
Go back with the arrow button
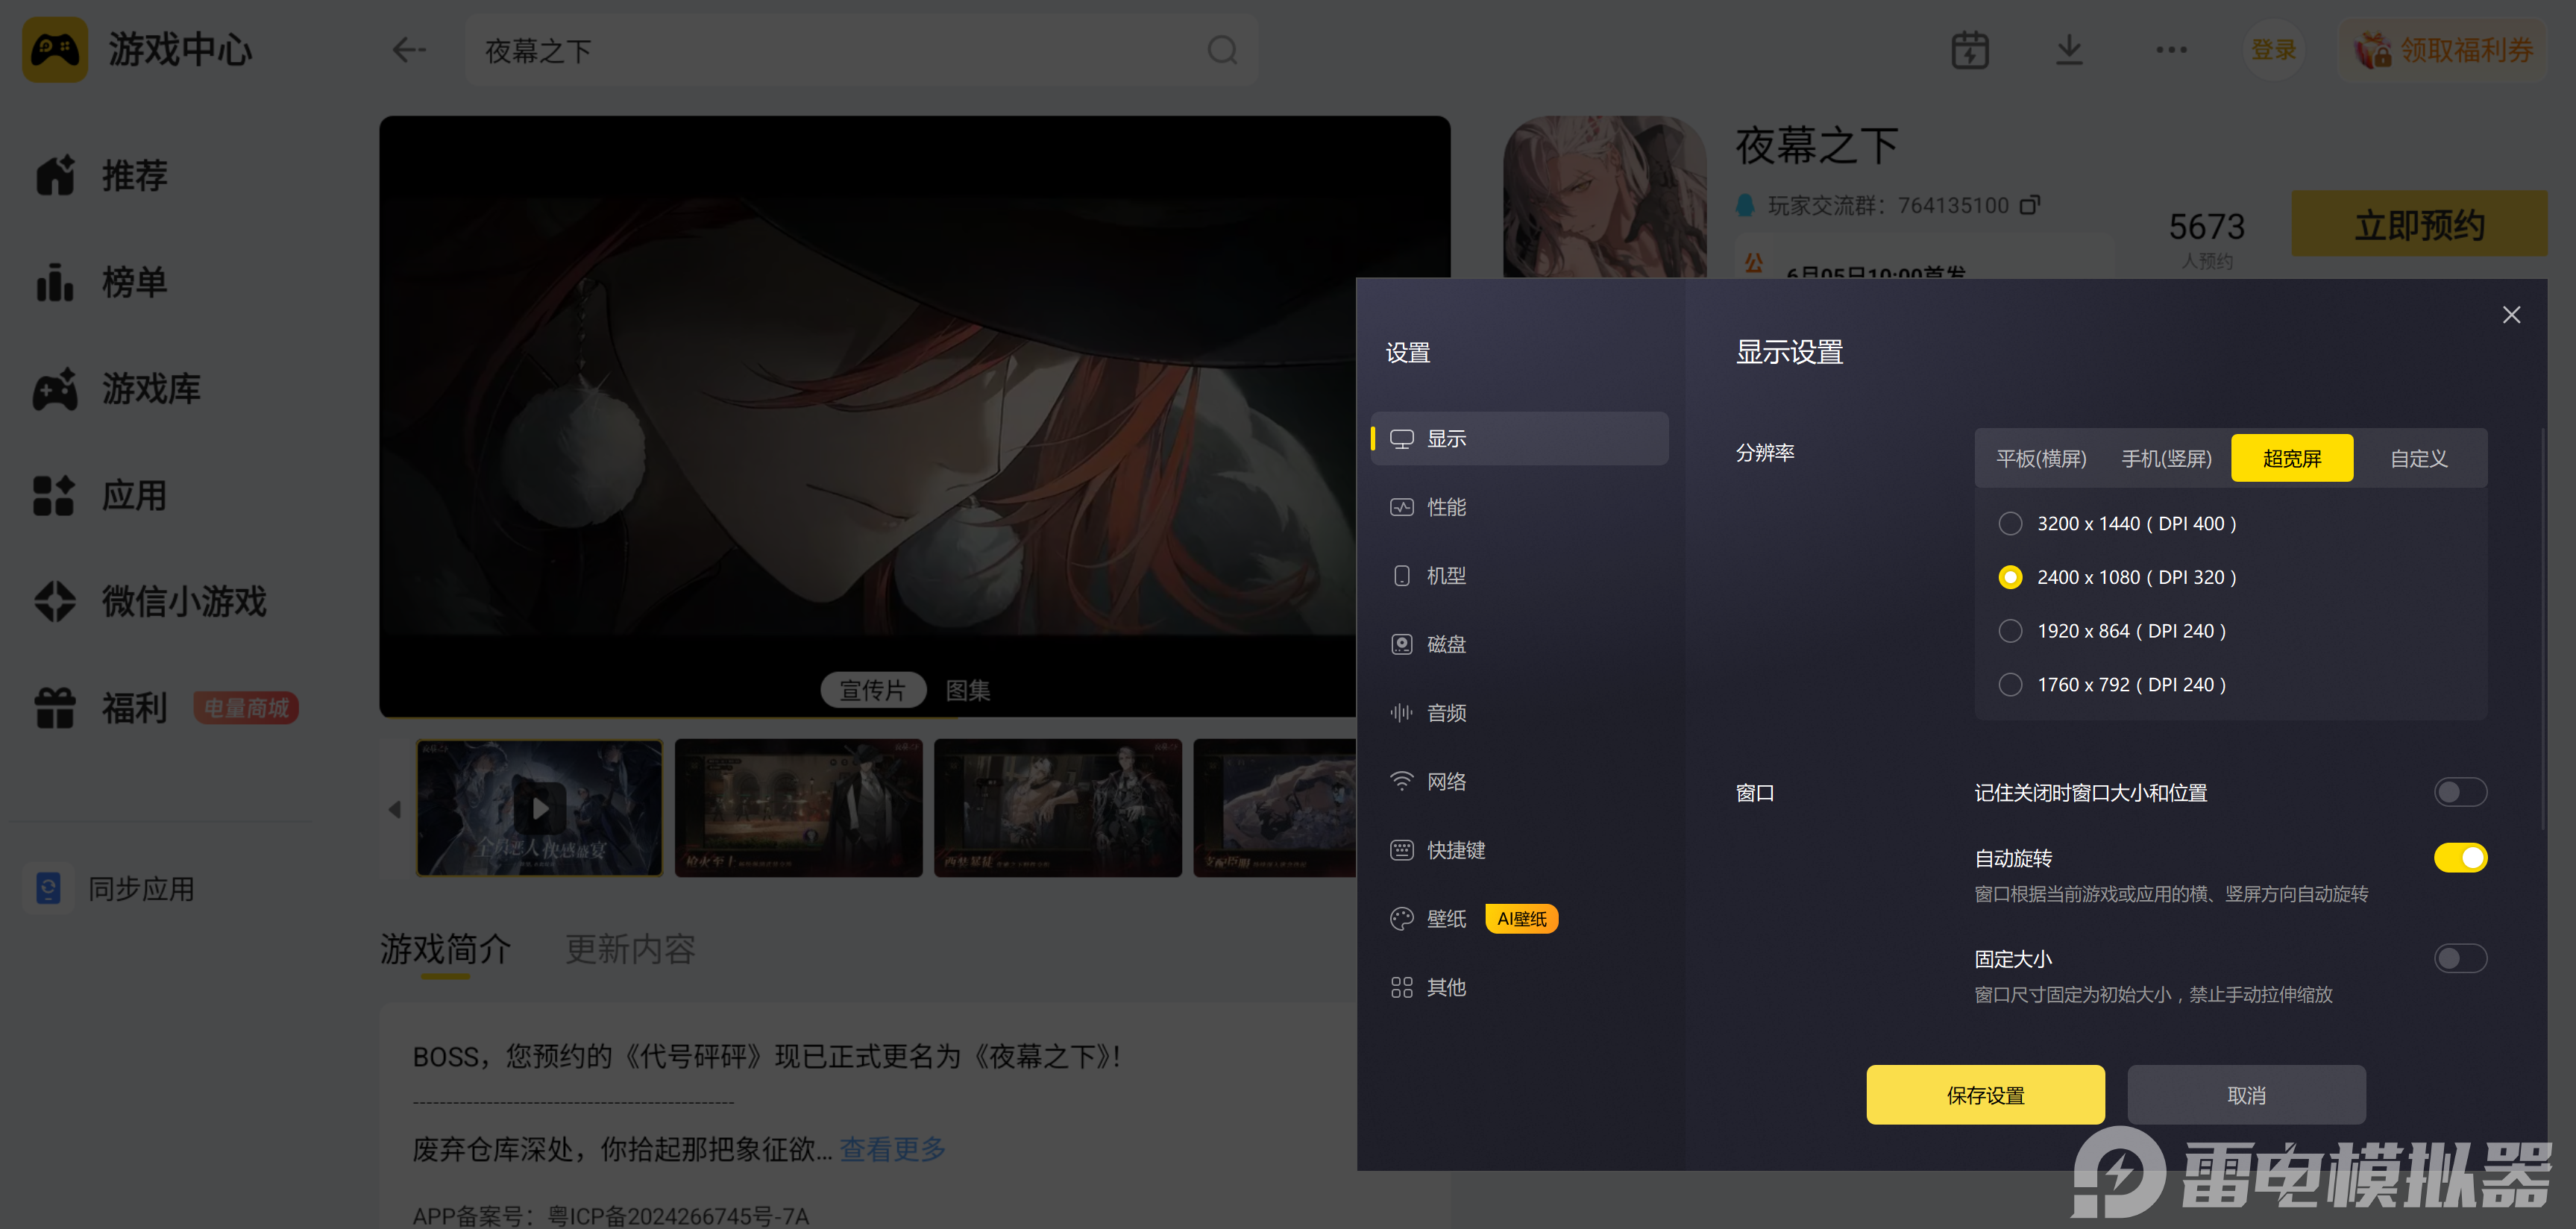[409, 50]
